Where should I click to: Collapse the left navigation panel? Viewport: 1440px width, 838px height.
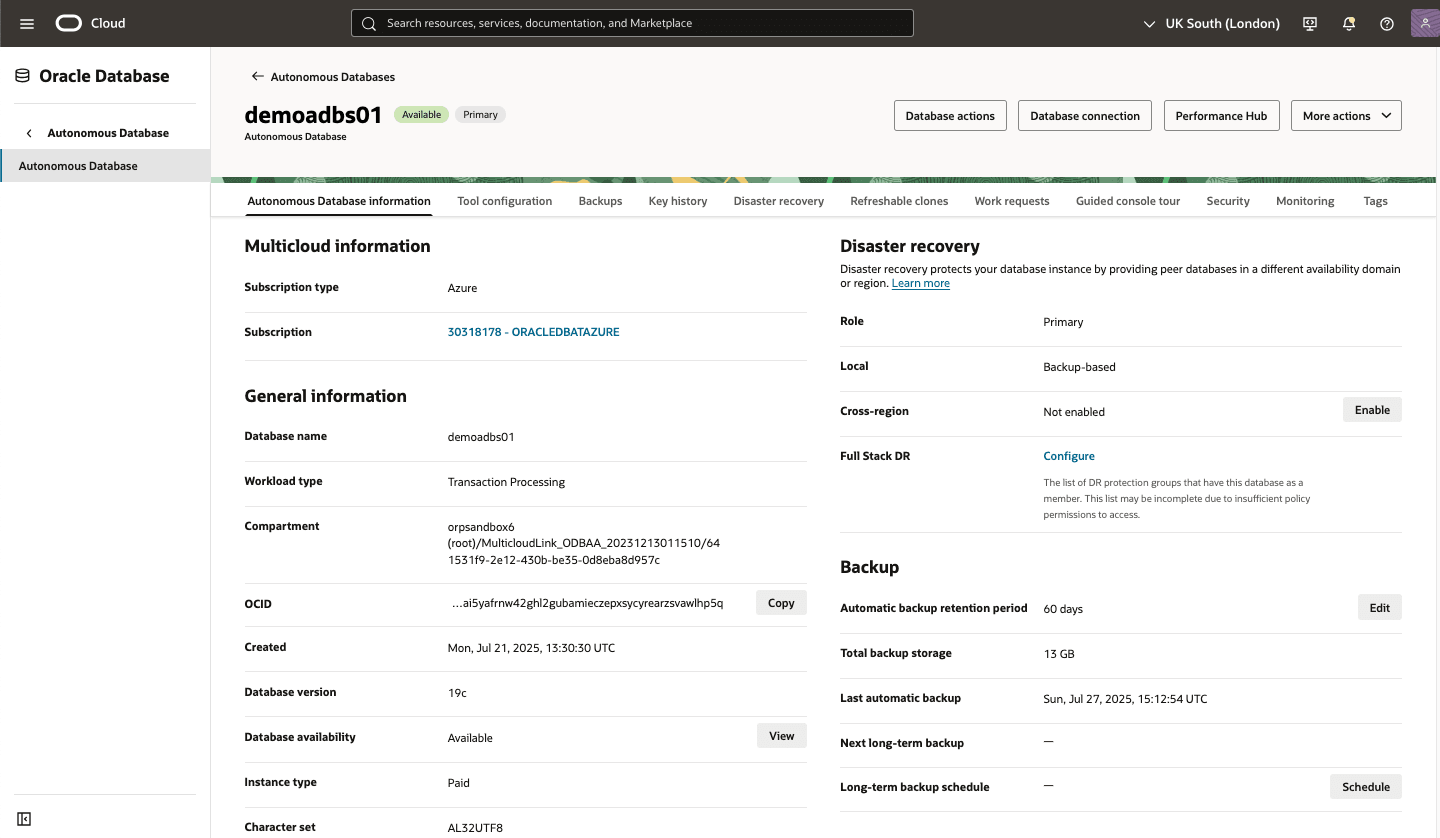tap(22, 816)
